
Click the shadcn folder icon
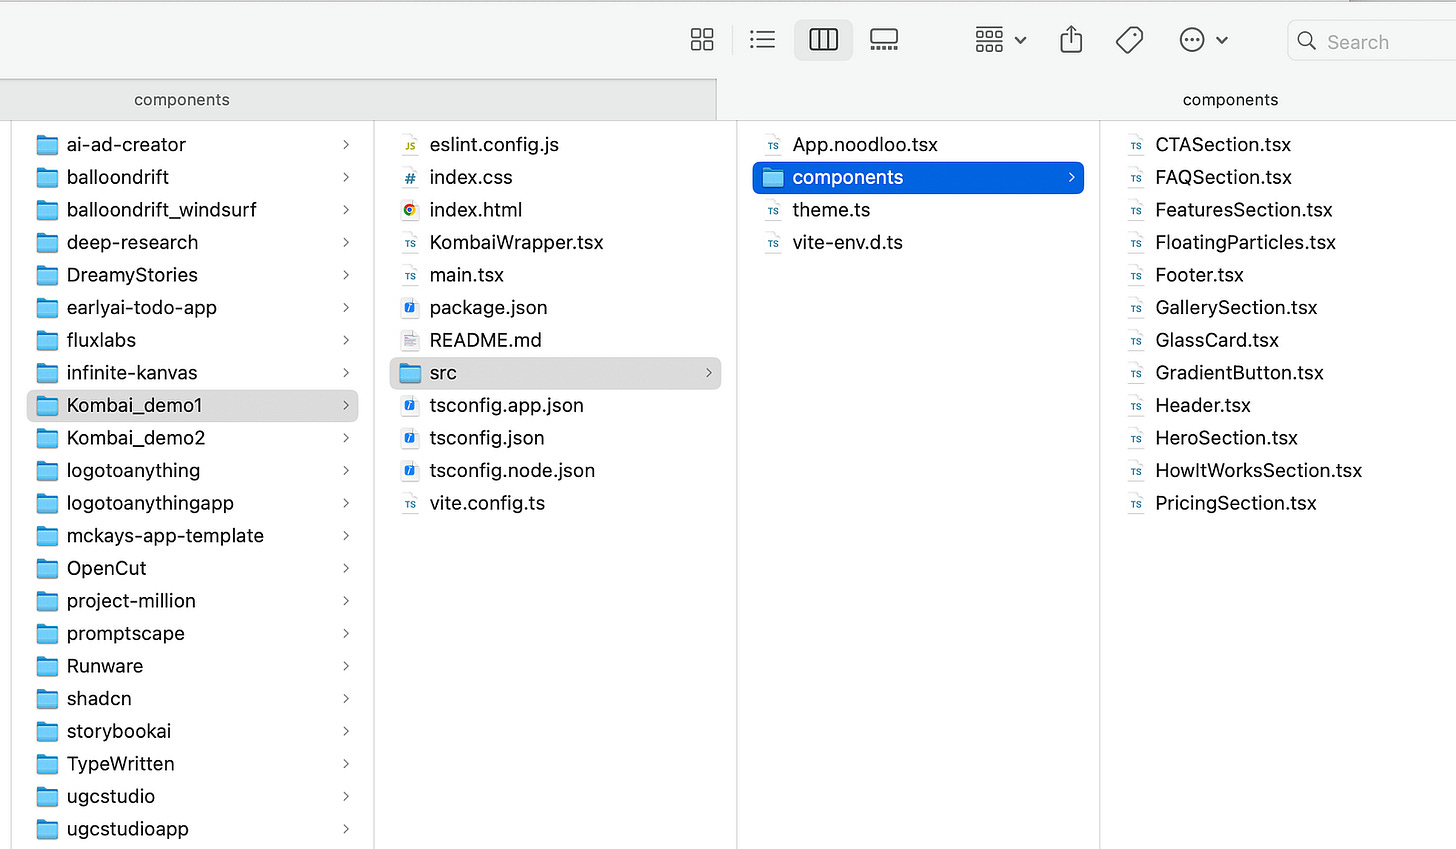[x=47, y=699]
